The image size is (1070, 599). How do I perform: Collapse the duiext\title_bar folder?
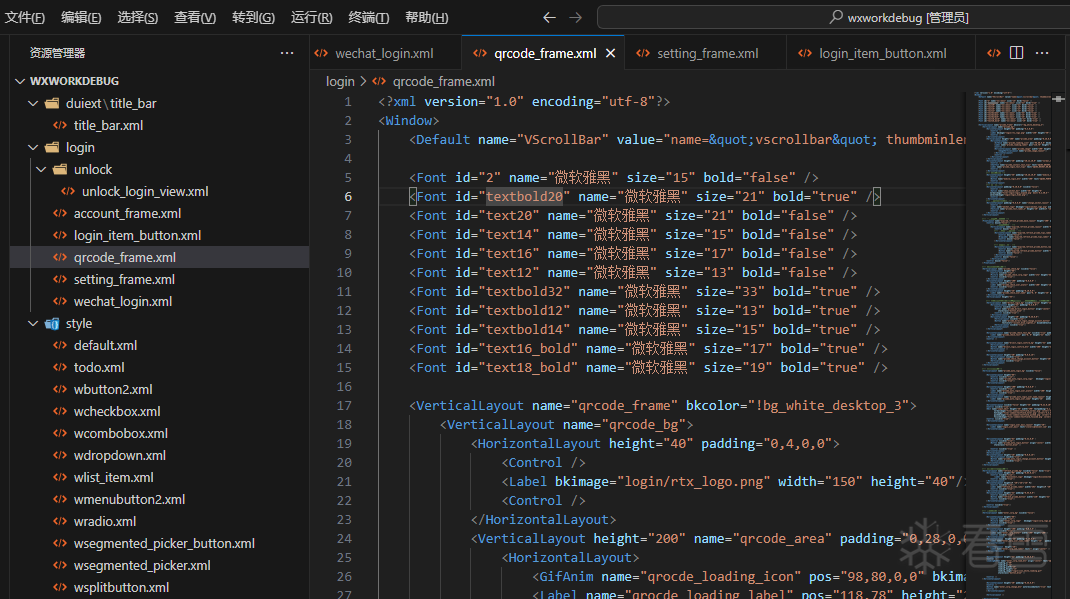33,103
